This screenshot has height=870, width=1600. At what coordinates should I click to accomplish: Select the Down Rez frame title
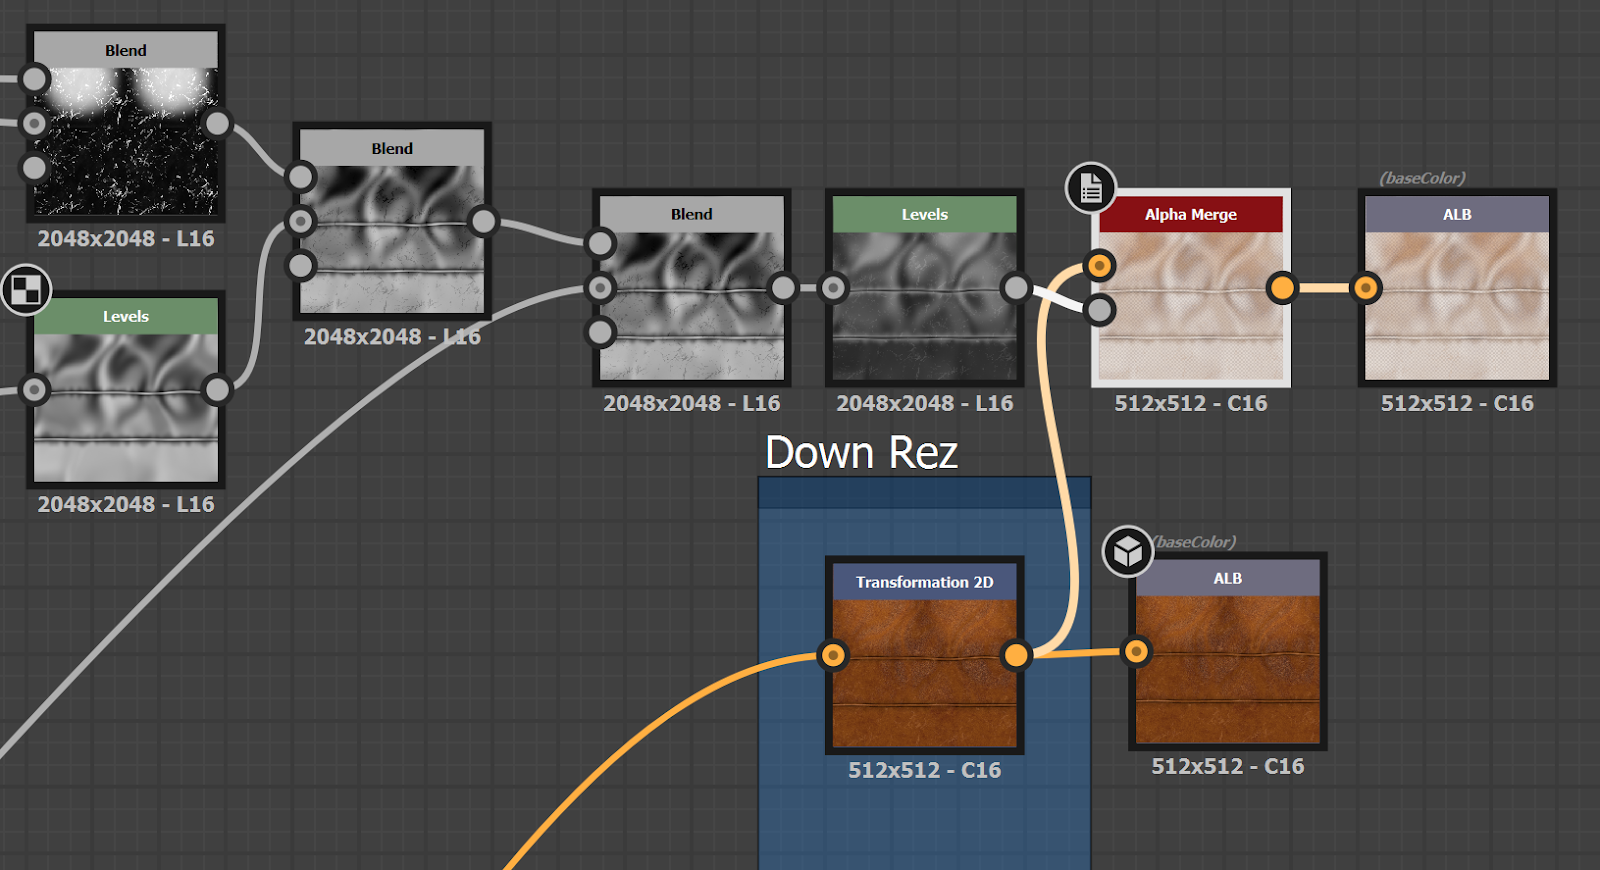point(861,453)
